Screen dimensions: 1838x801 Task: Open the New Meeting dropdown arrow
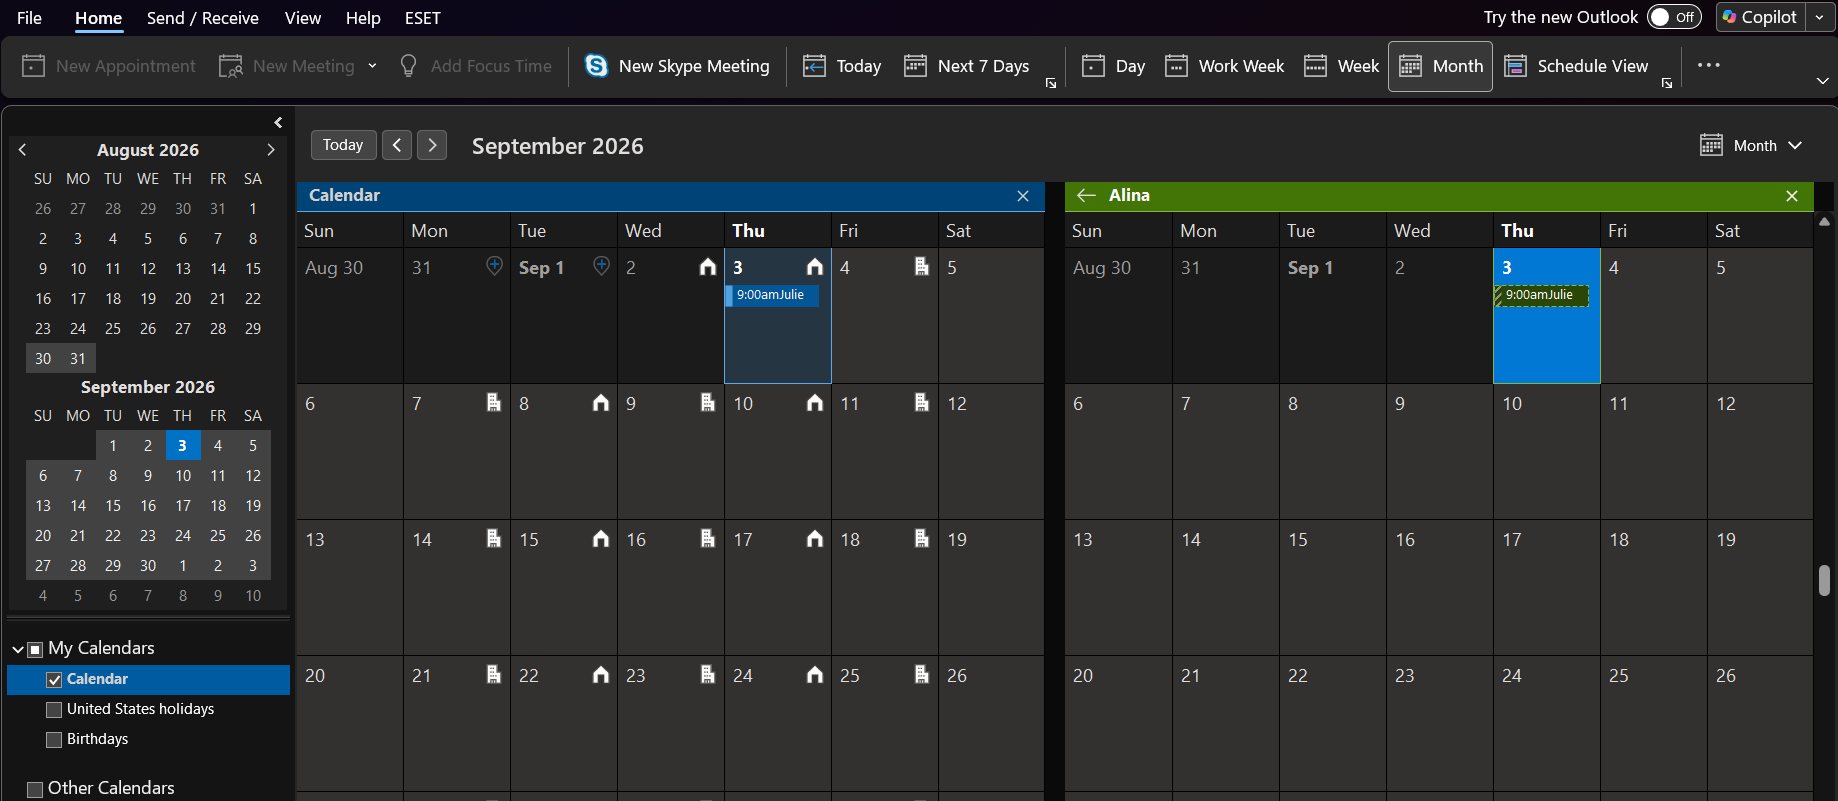pos(372,66)
